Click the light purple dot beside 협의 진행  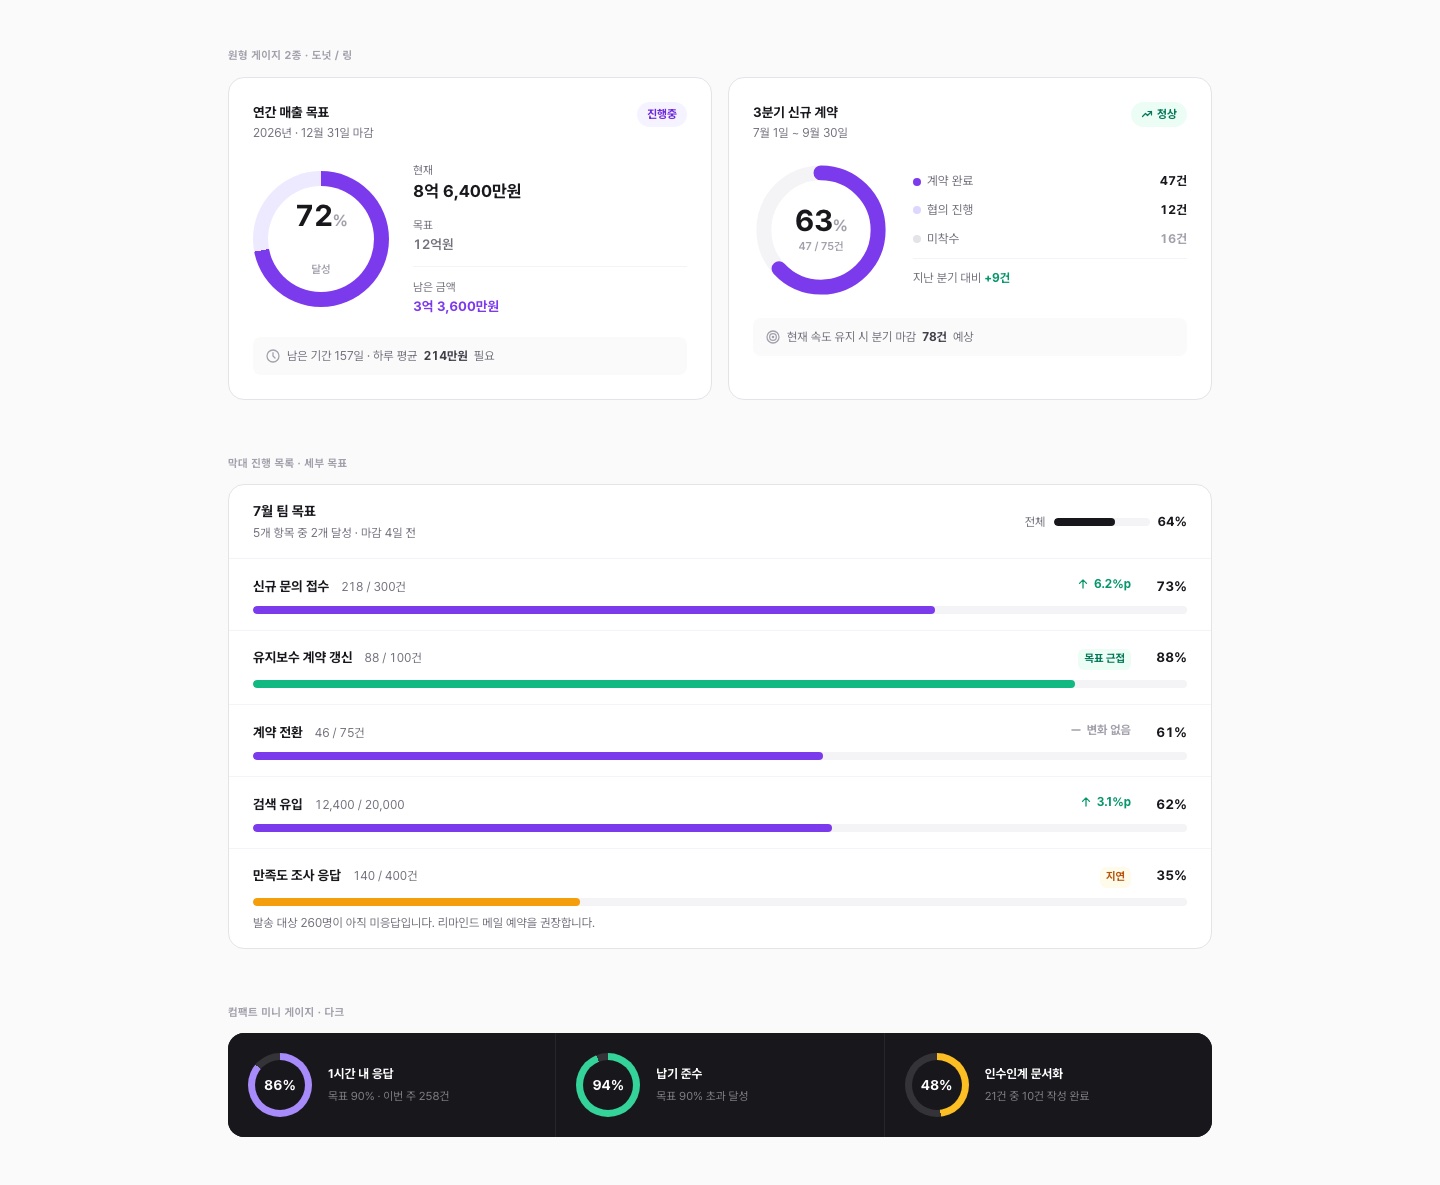[917, 210]
